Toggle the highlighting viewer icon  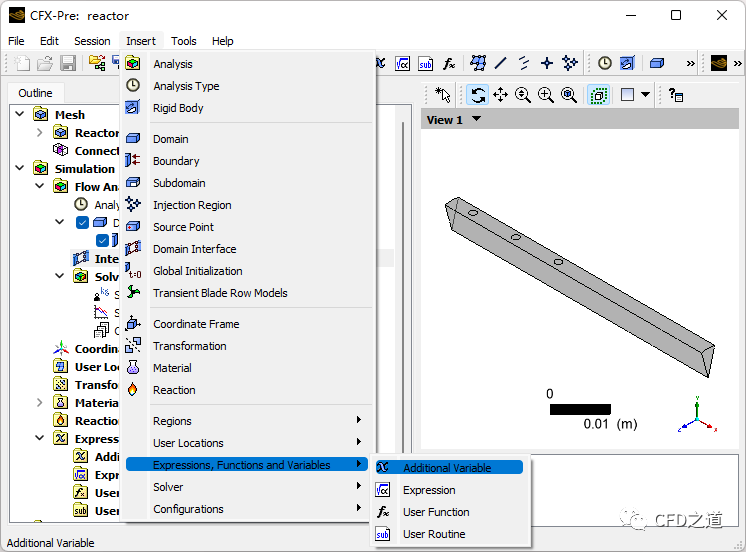click(x=598, y=95)
